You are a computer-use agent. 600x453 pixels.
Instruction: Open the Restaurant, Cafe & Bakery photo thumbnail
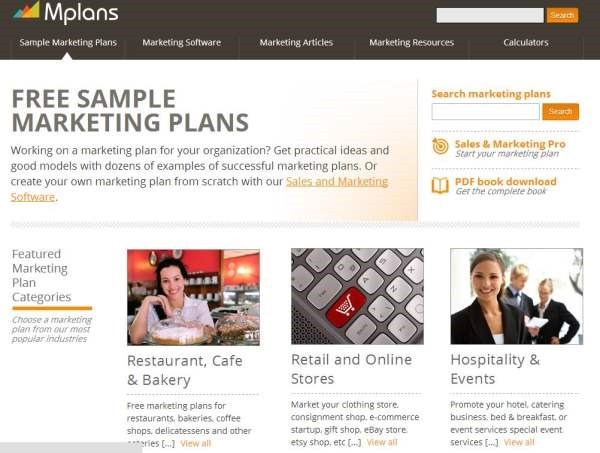(193, 297)
